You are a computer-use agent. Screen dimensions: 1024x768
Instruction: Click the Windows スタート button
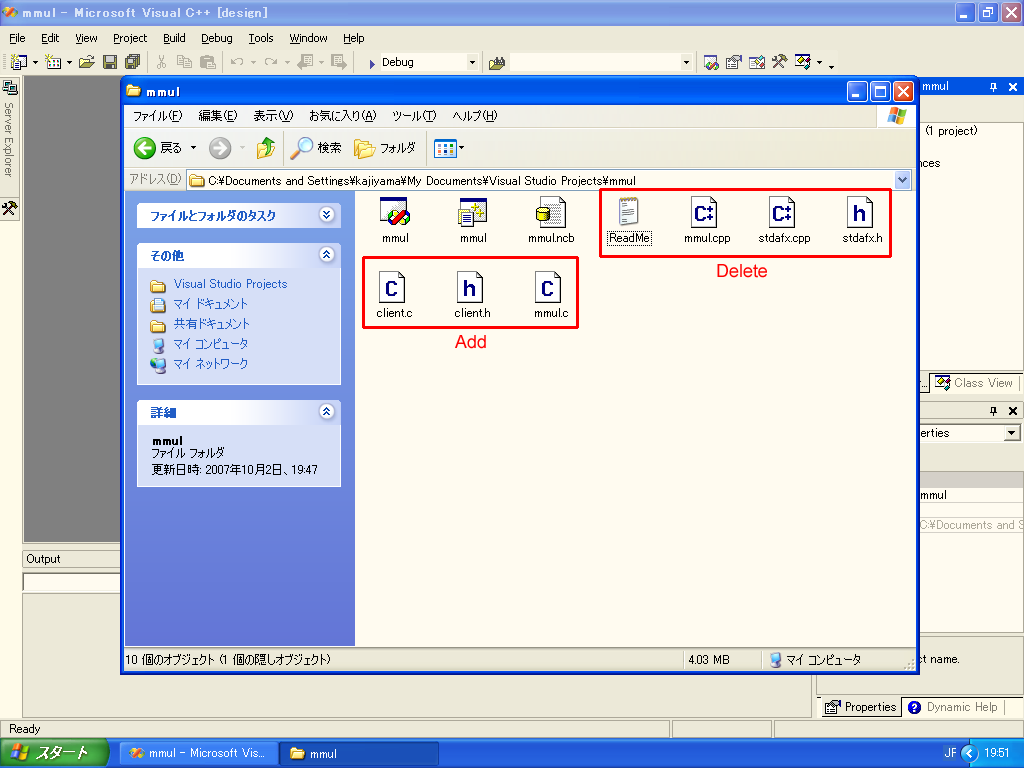click(x=55, y=753)
